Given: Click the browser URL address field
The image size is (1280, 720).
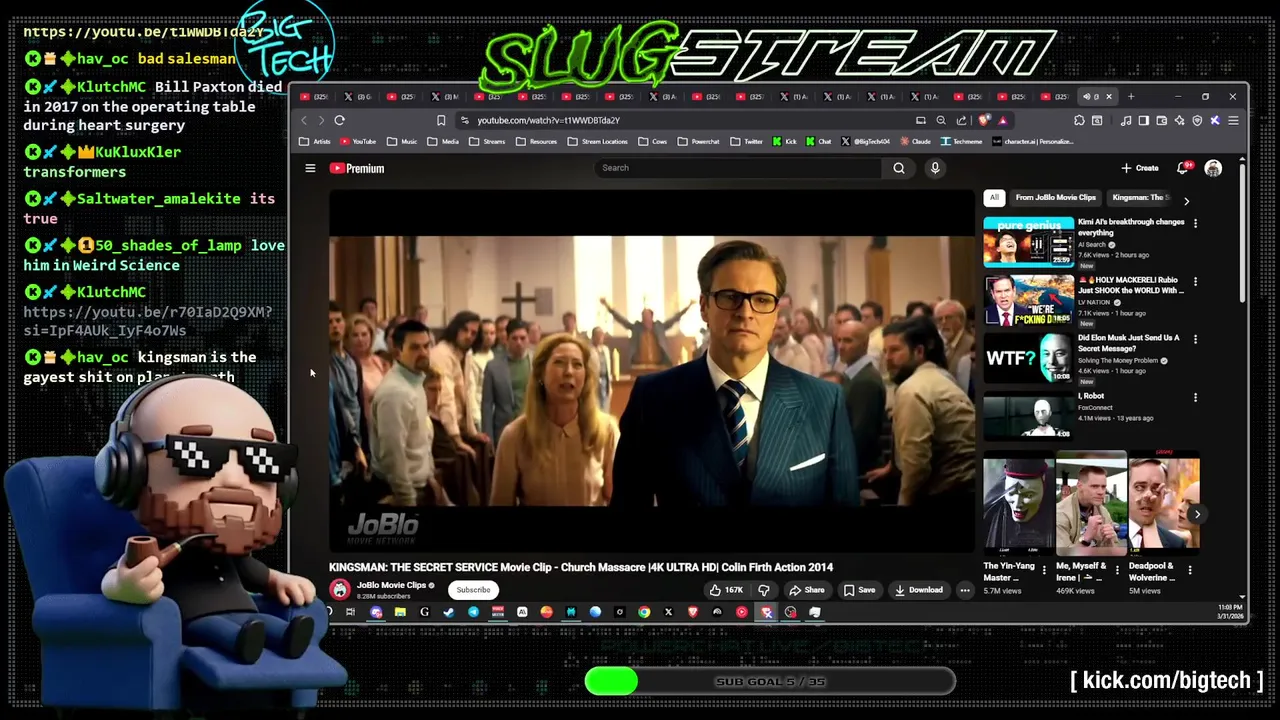Looking at the screenshot, I should point(690,120).
